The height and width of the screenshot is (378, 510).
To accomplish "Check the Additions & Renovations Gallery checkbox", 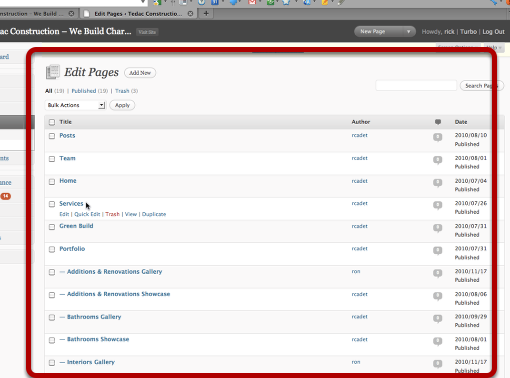I will pos(52,272).
